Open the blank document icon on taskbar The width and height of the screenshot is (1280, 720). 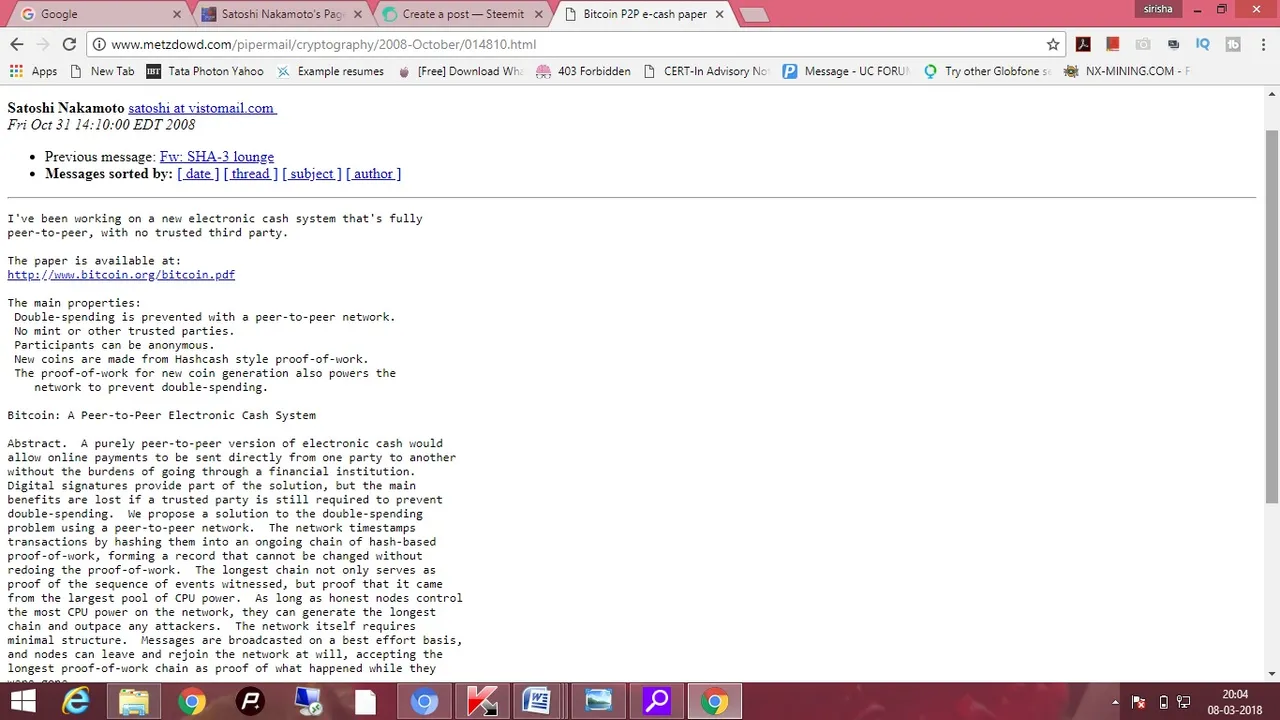[x=365, y=701]
